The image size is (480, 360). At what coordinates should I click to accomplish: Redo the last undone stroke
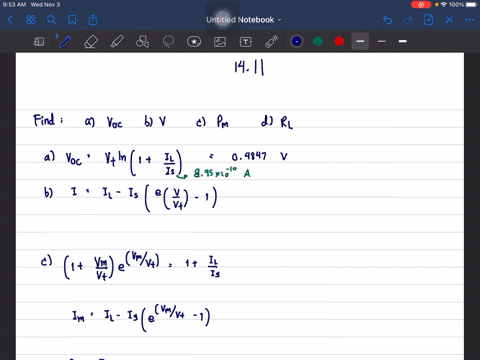click(x=408, y=20)
